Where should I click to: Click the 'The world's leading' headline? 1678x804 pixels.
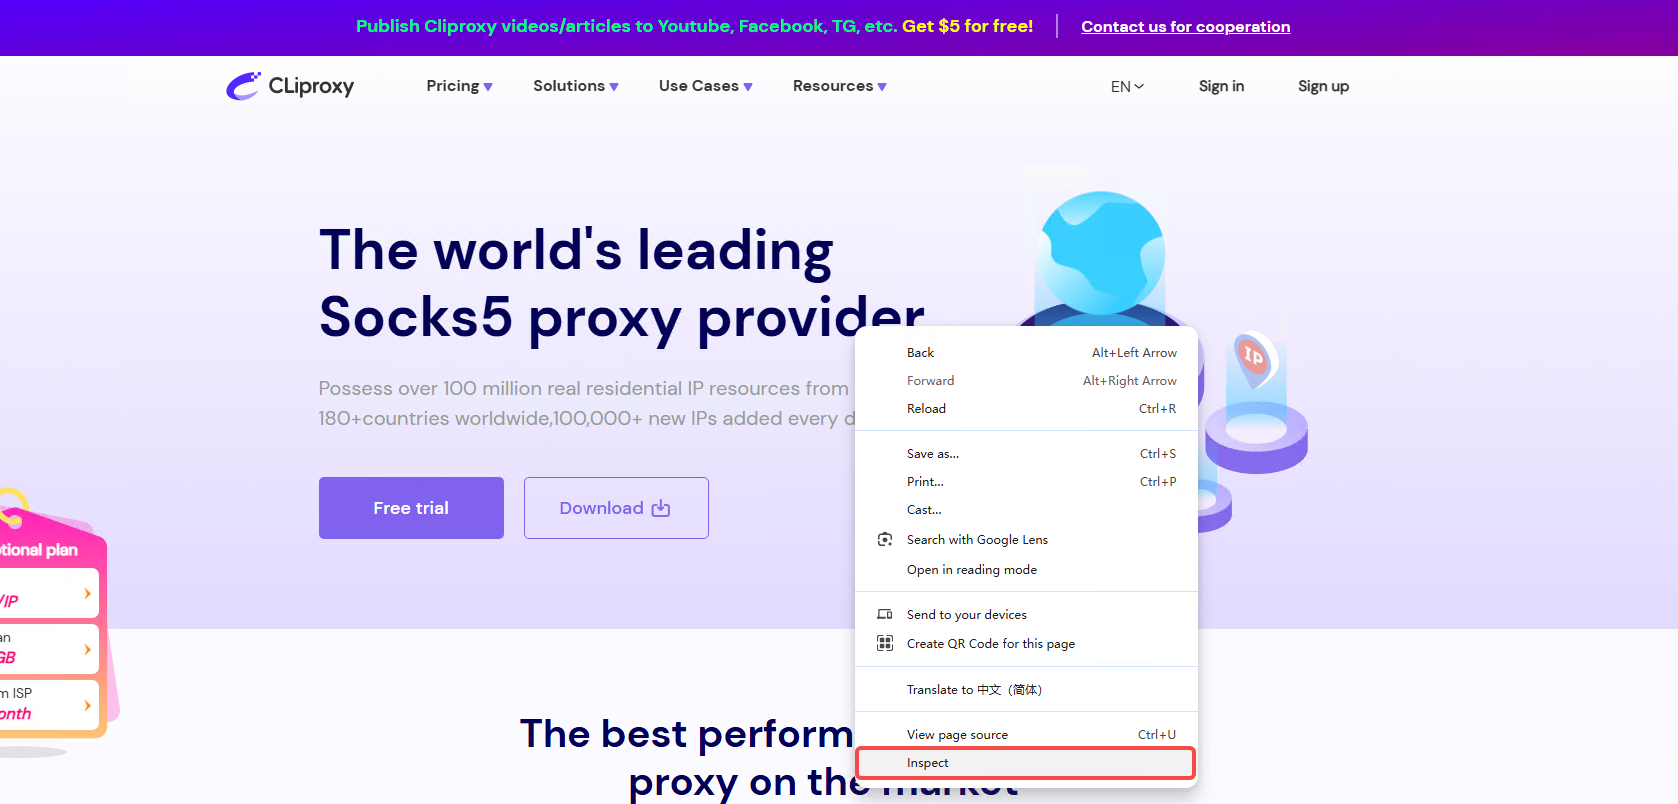coord(576,250)
